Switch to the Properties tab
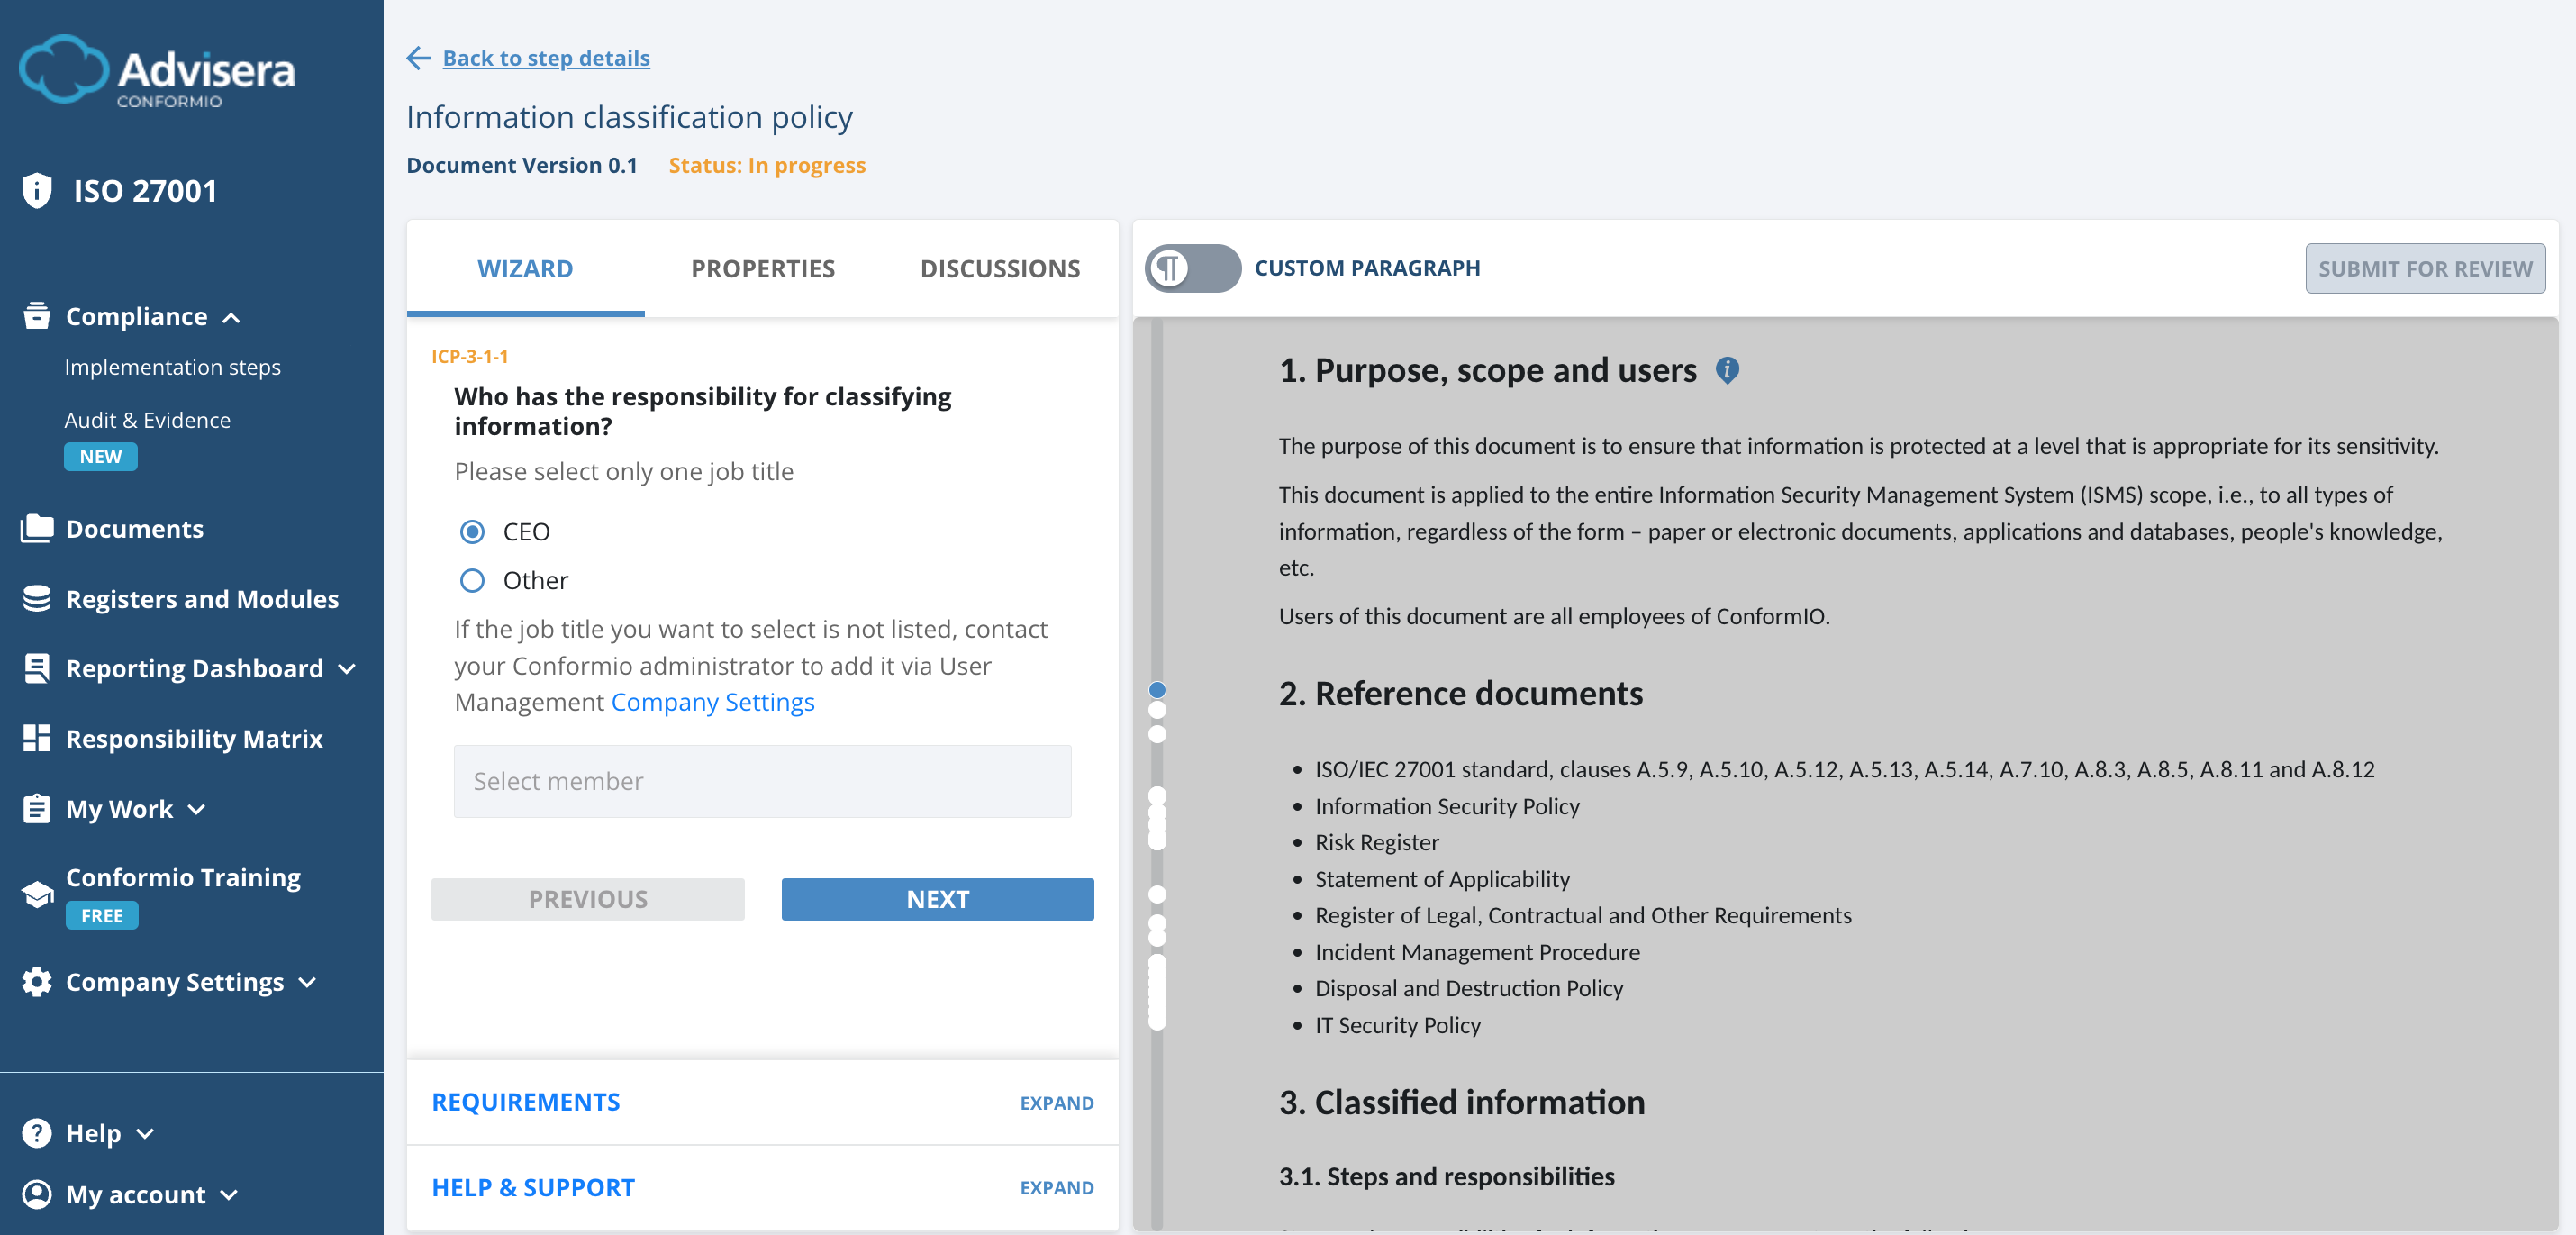This screenshot has width=2576, height=1235. click(762, 268)
